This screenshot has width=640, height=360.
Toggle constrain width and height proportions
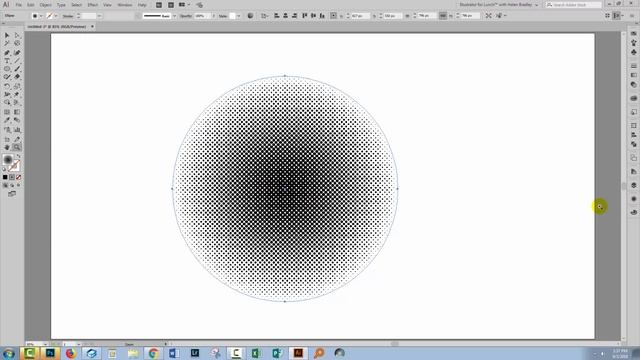[x=443, y=16]
